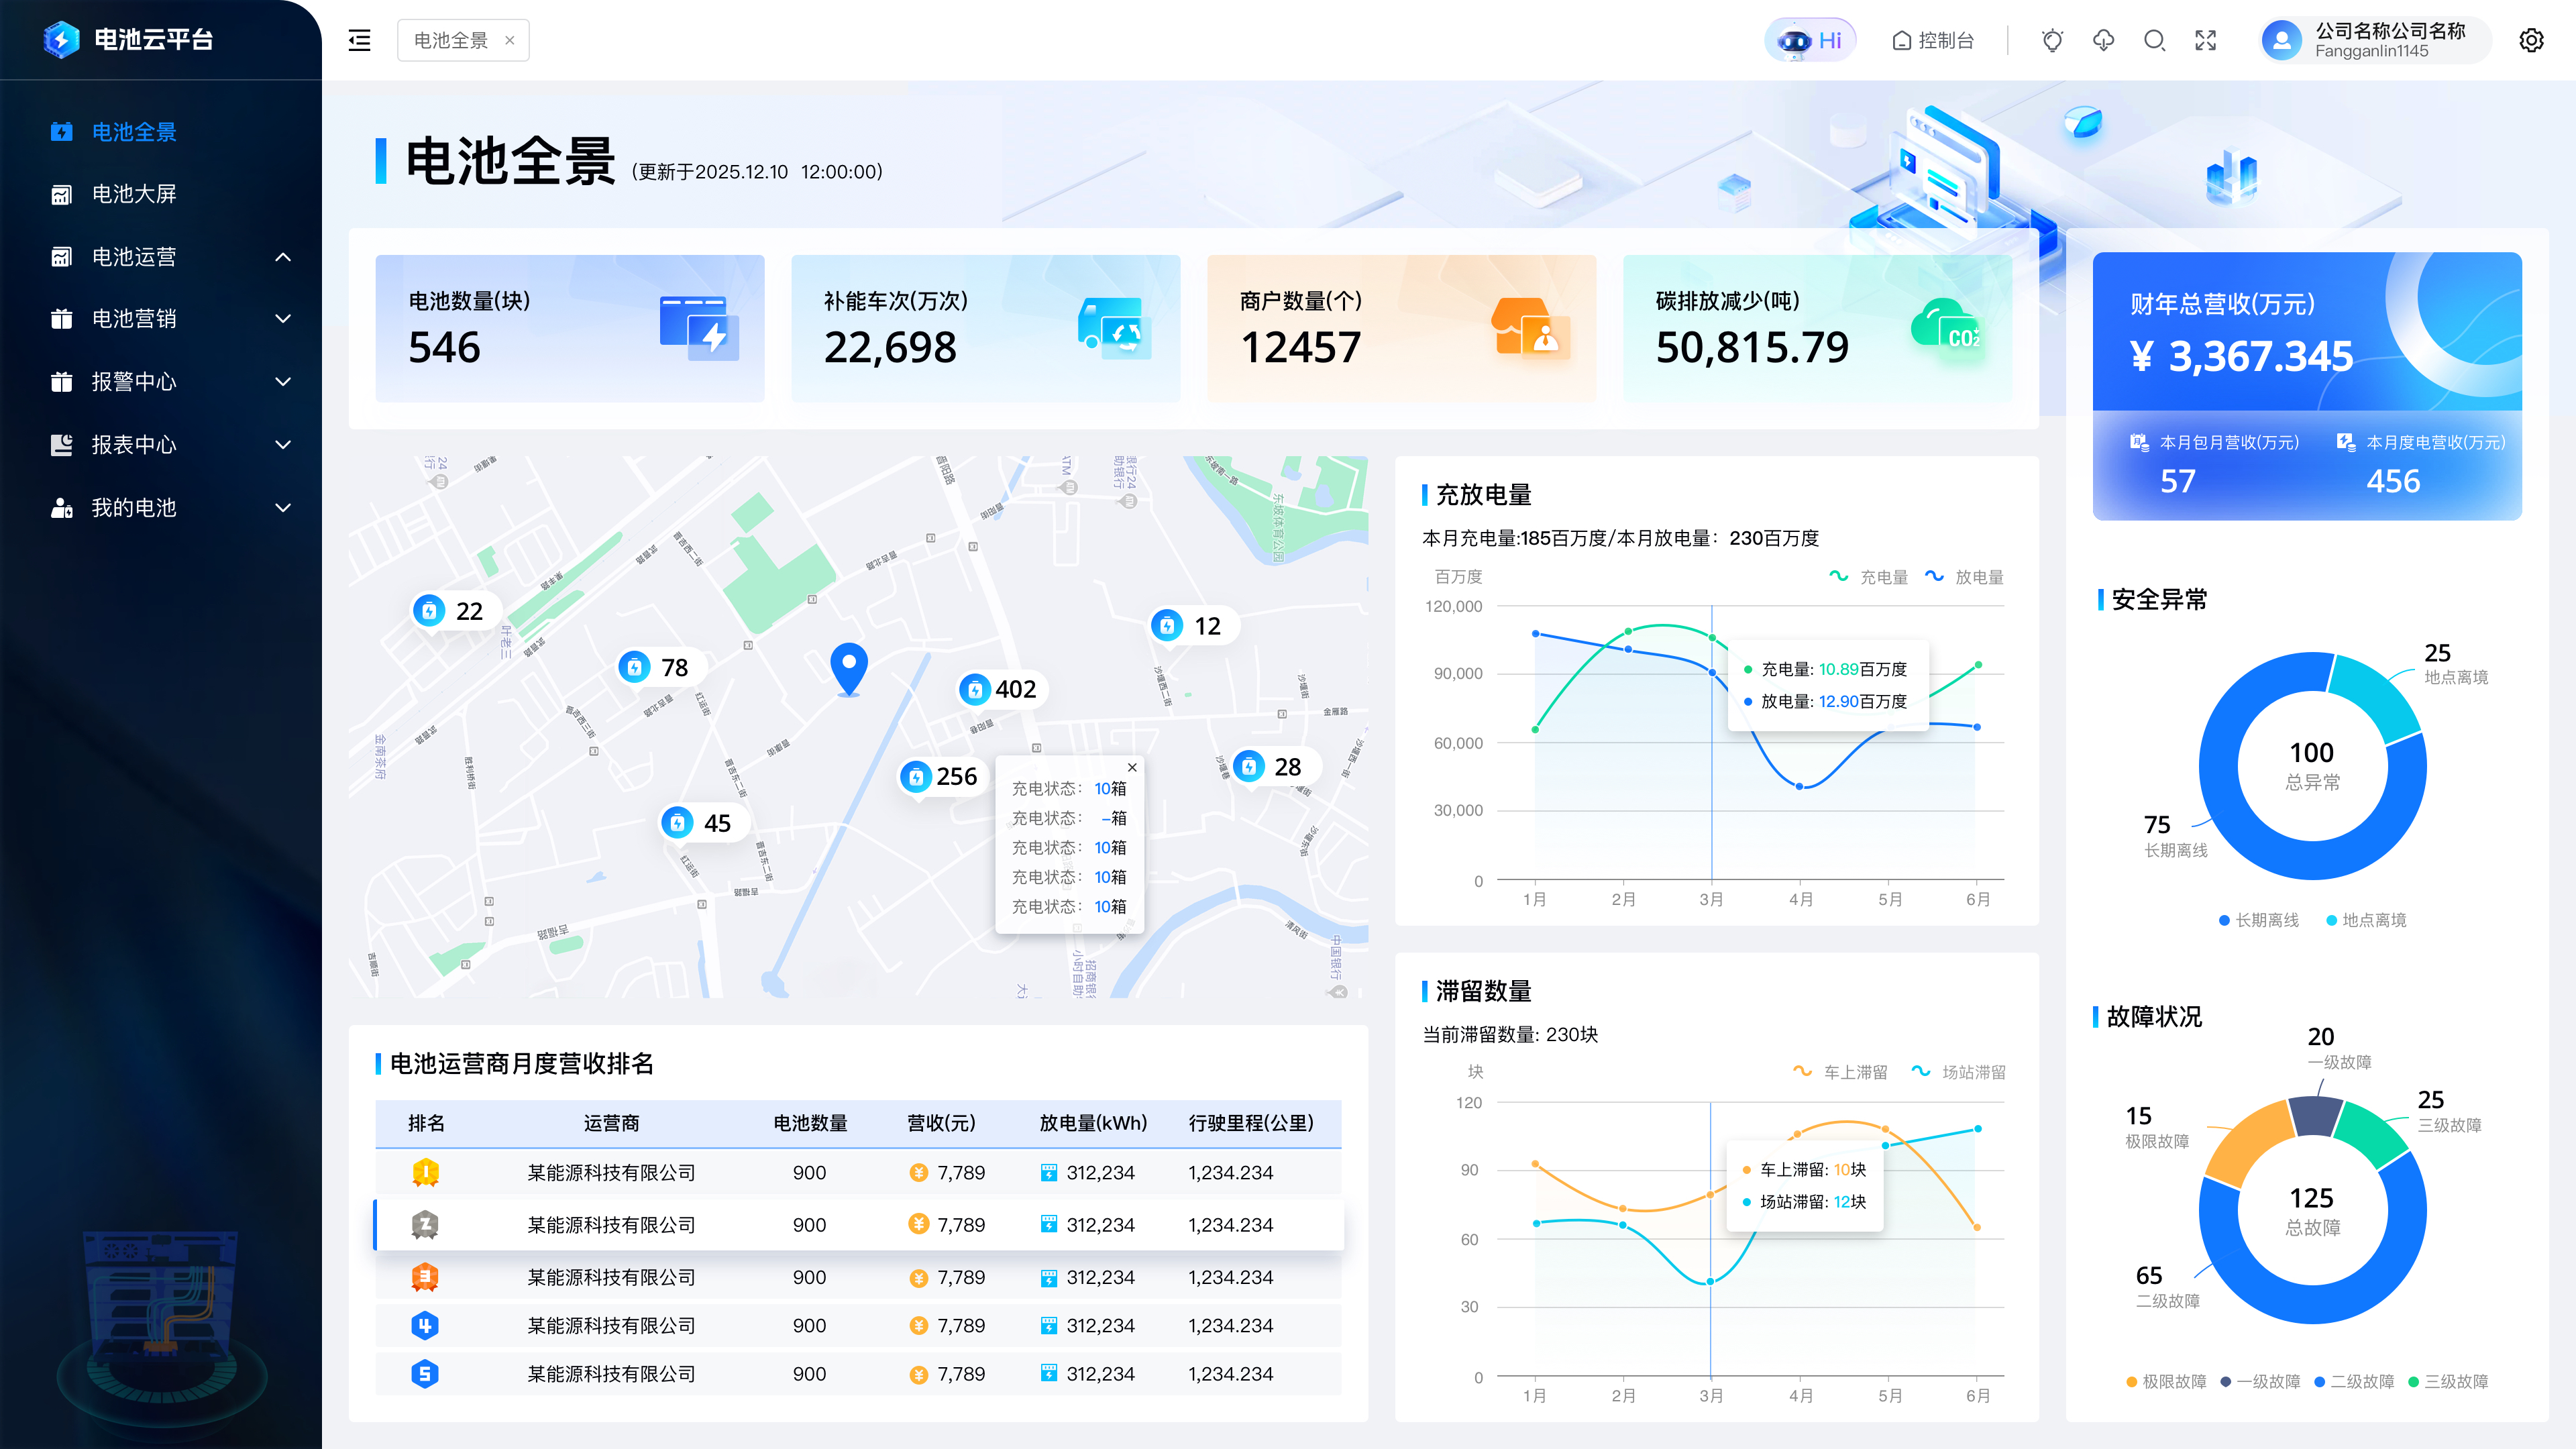2576x1449 pixels.
Task: Click the cloud download icon
Action: [2103, 40]
